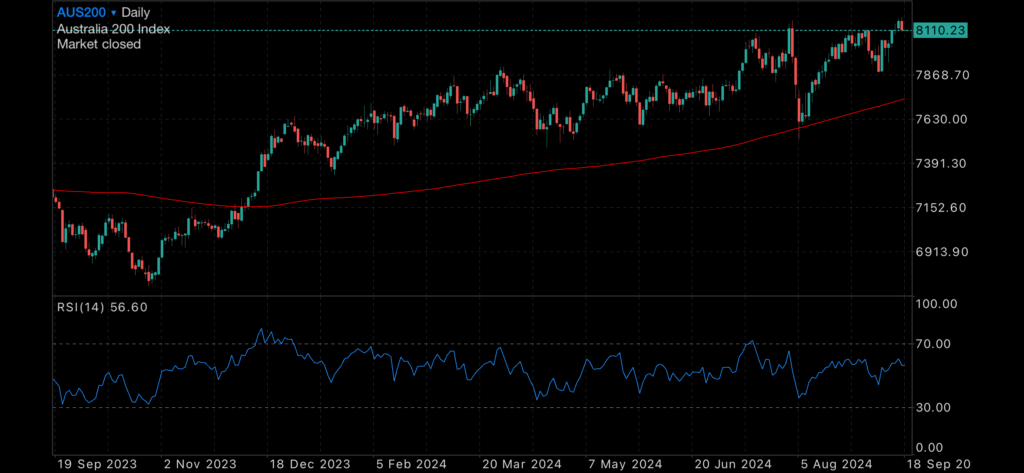Click the Australia 200 Index title
Viewport: 1024px width, 473px height.
tap(114, 29)
